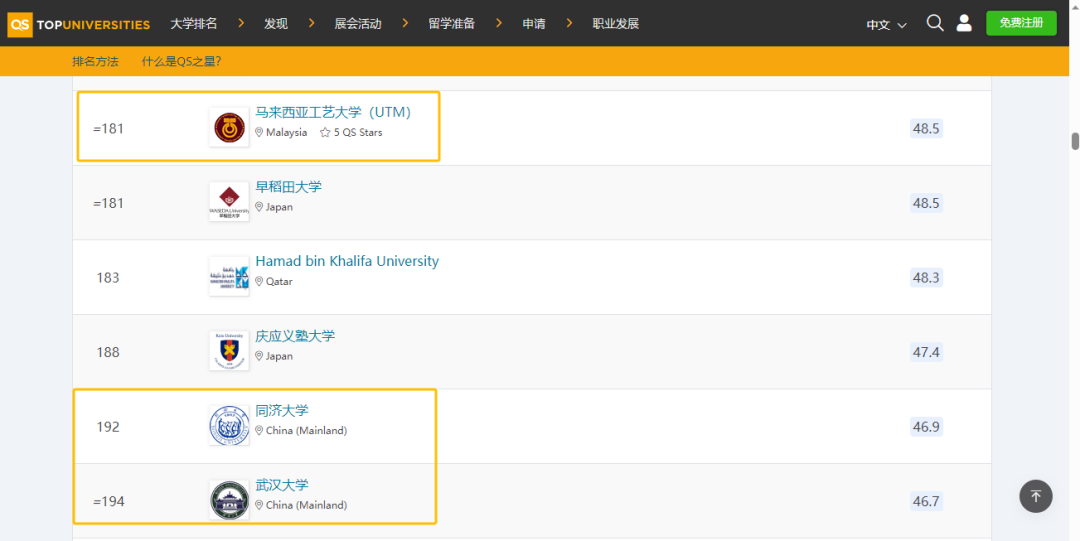This screenshot has height=541, width=1080.
Task: Click the Tongji University emblem
Action: 229,426
